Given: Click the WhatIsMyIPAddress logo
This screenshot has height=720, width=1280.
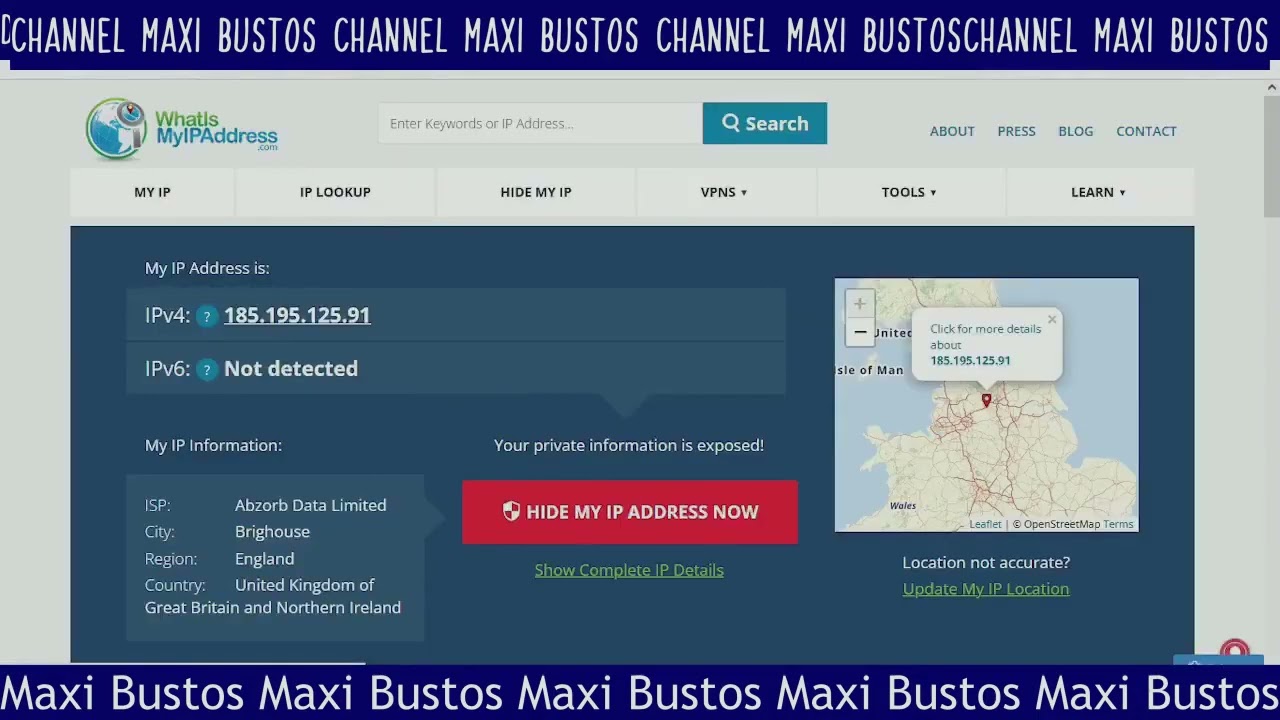Looking at the screenshot, I should click(x=182, y=128).
